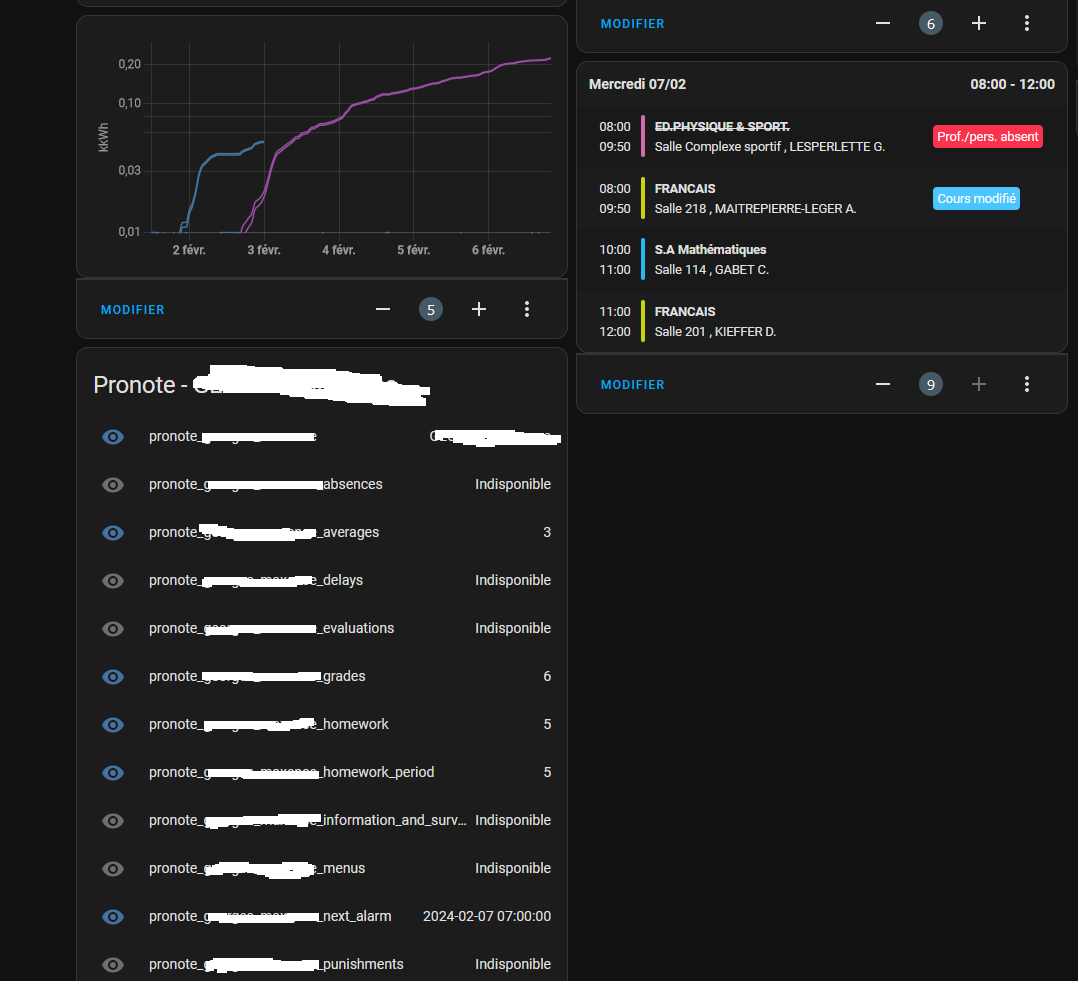Select the S.A Mathématiques lesson row
Viewport: 1078px width, 981px height.
pos(822,260)
